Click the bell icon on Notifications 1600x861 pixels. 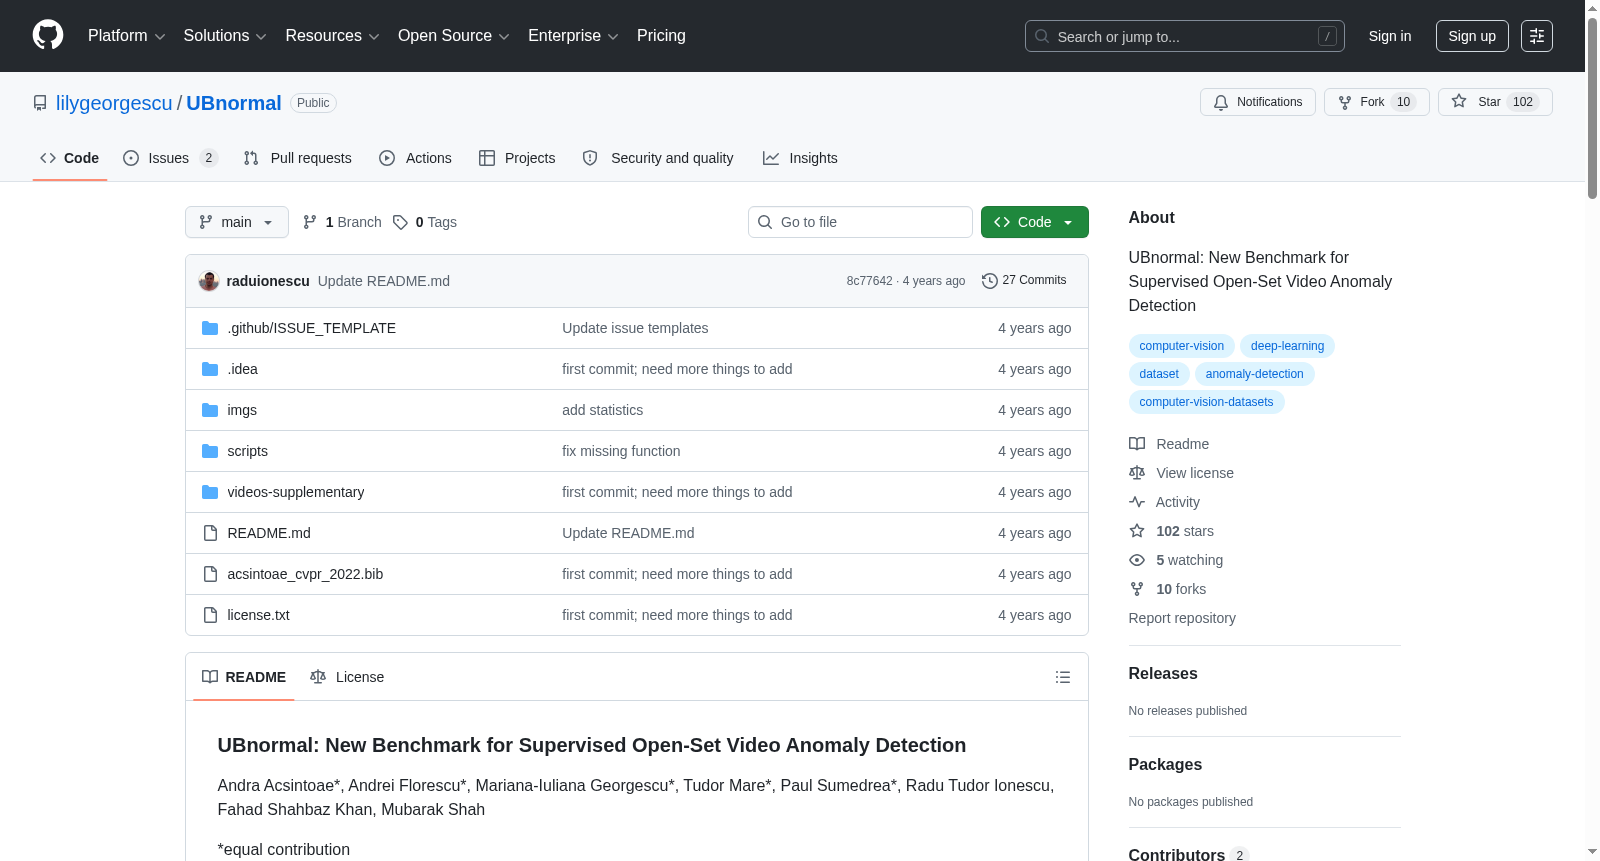(1221, 102)
